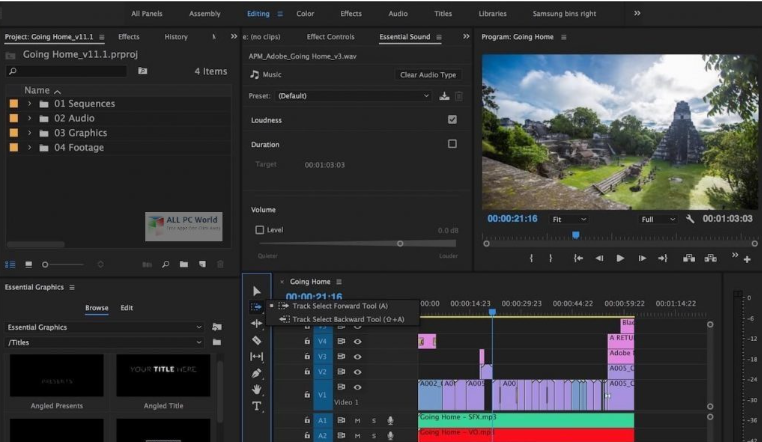This screenshot has width=762, height=442.
Task: Click the Volume level slider handle
Action: point(400,243)
